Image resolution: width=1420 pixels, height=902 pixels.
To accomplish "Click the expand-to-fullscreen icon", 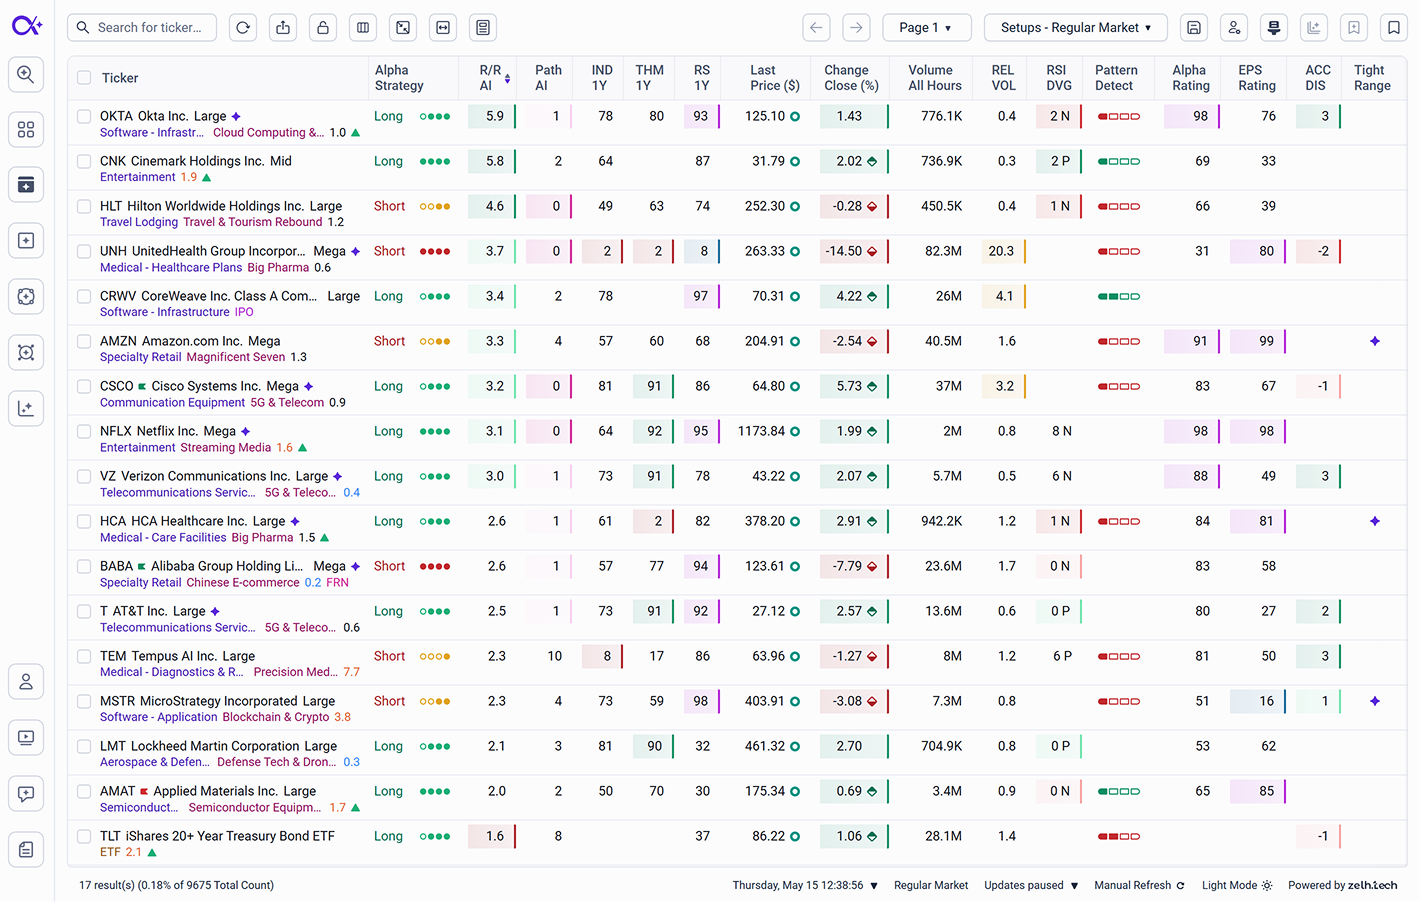I will tap(403, 28).
